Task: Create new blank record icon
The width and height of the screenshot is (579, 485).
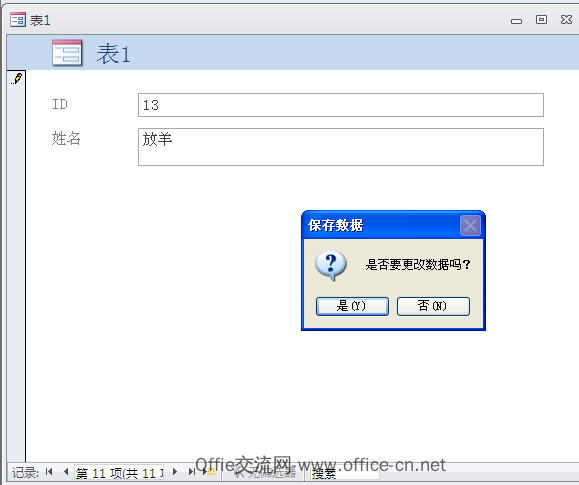Action: point(209,472)
